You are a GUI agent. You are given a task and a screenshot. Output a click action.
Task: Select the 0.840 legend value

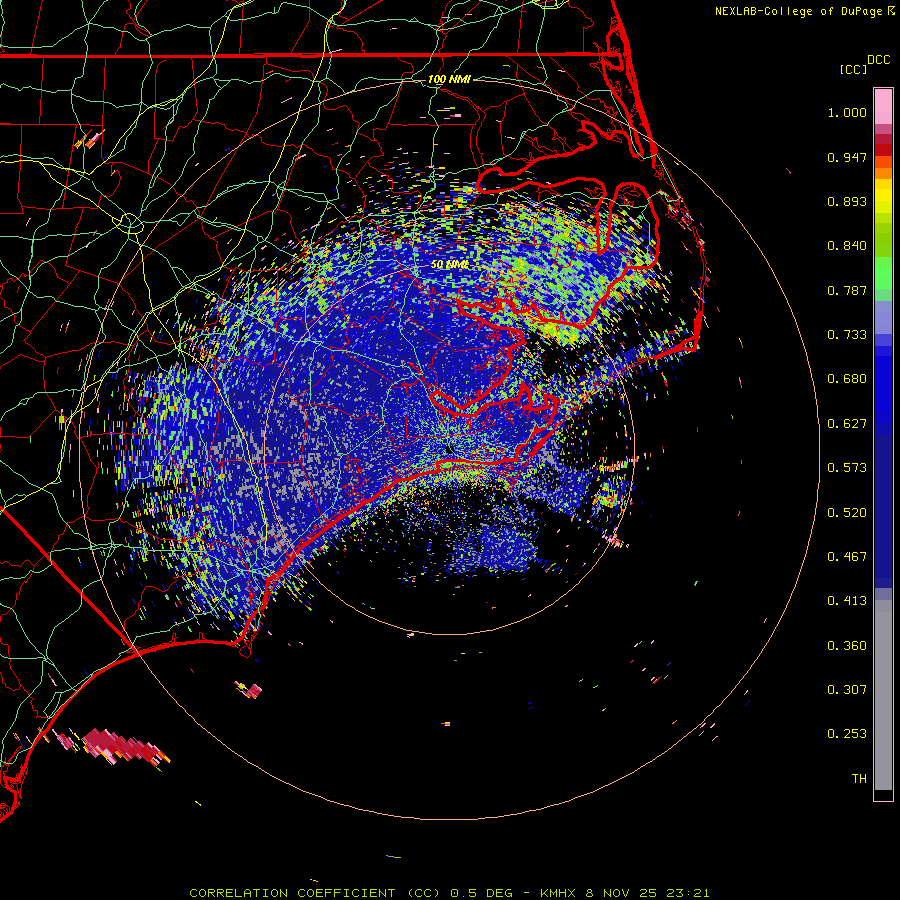click(847, 246)
